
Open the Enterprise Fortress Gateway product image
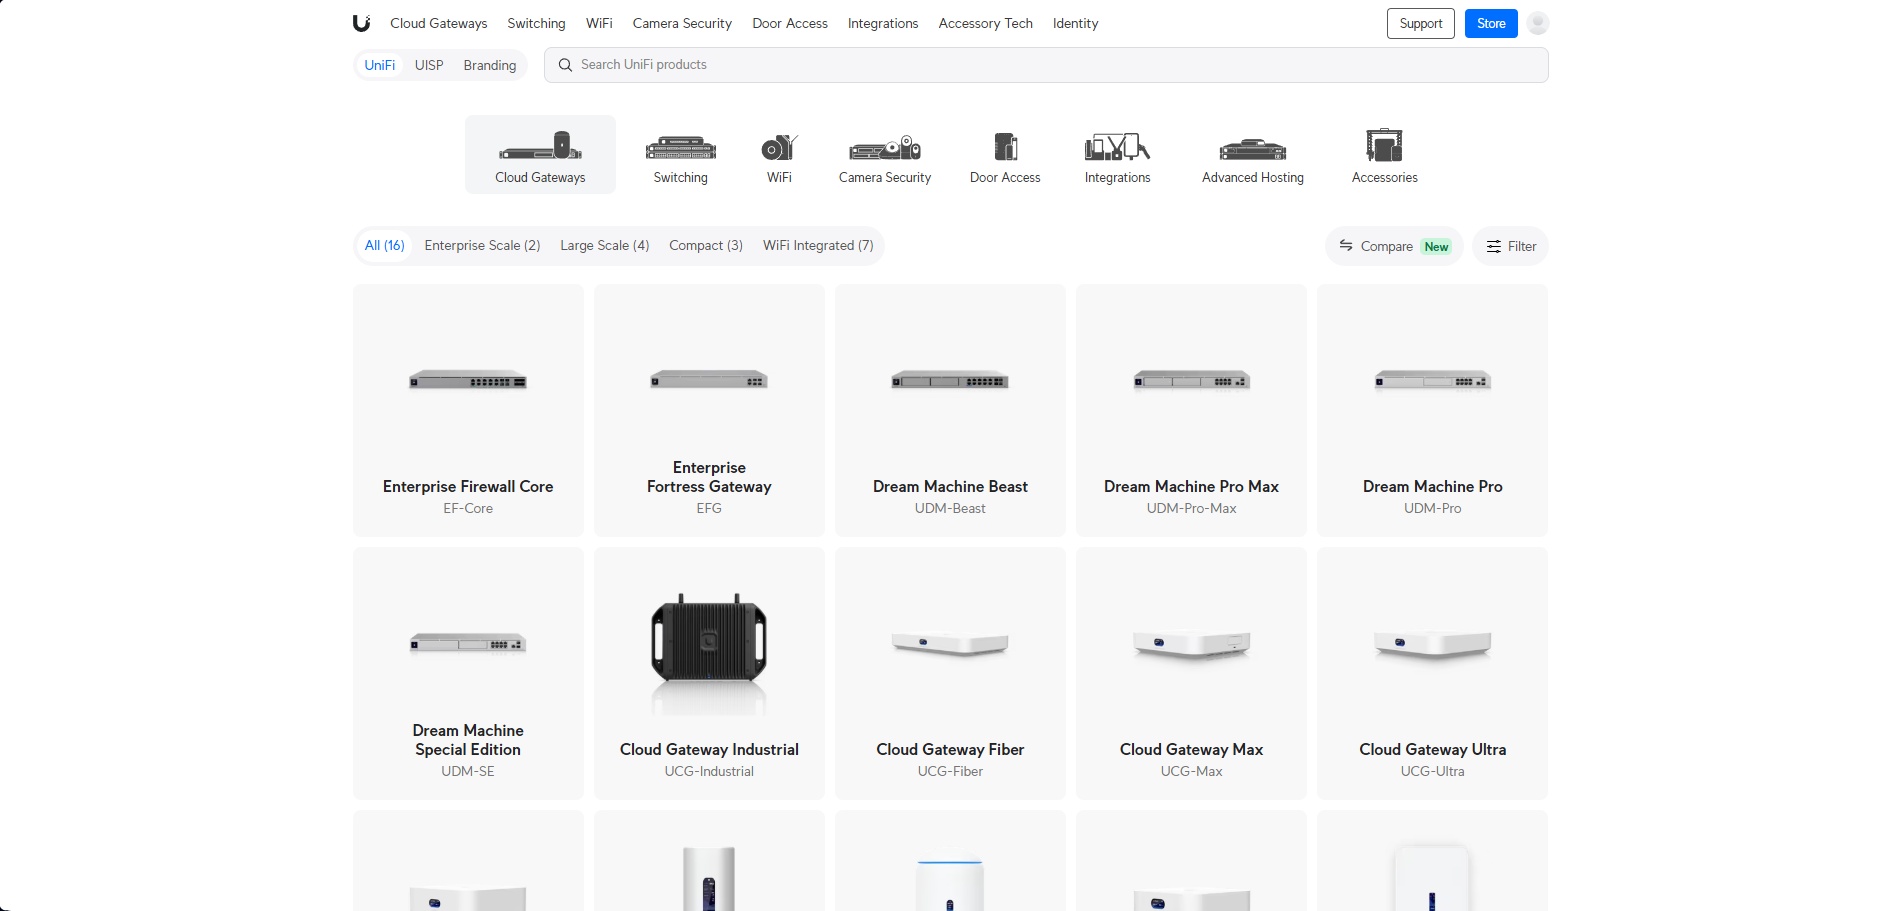tap(709, 380)
